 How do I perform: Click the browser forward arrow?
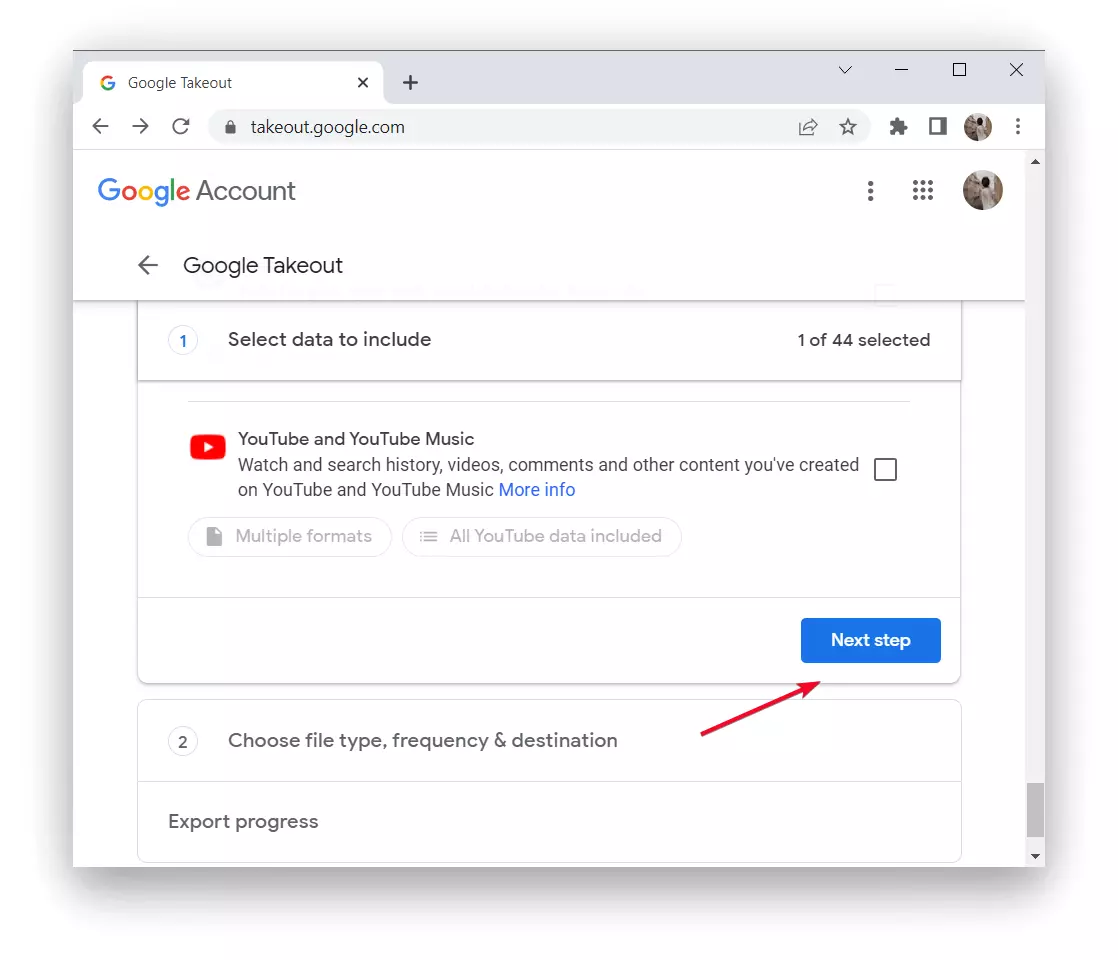click(x=140, y=126)
